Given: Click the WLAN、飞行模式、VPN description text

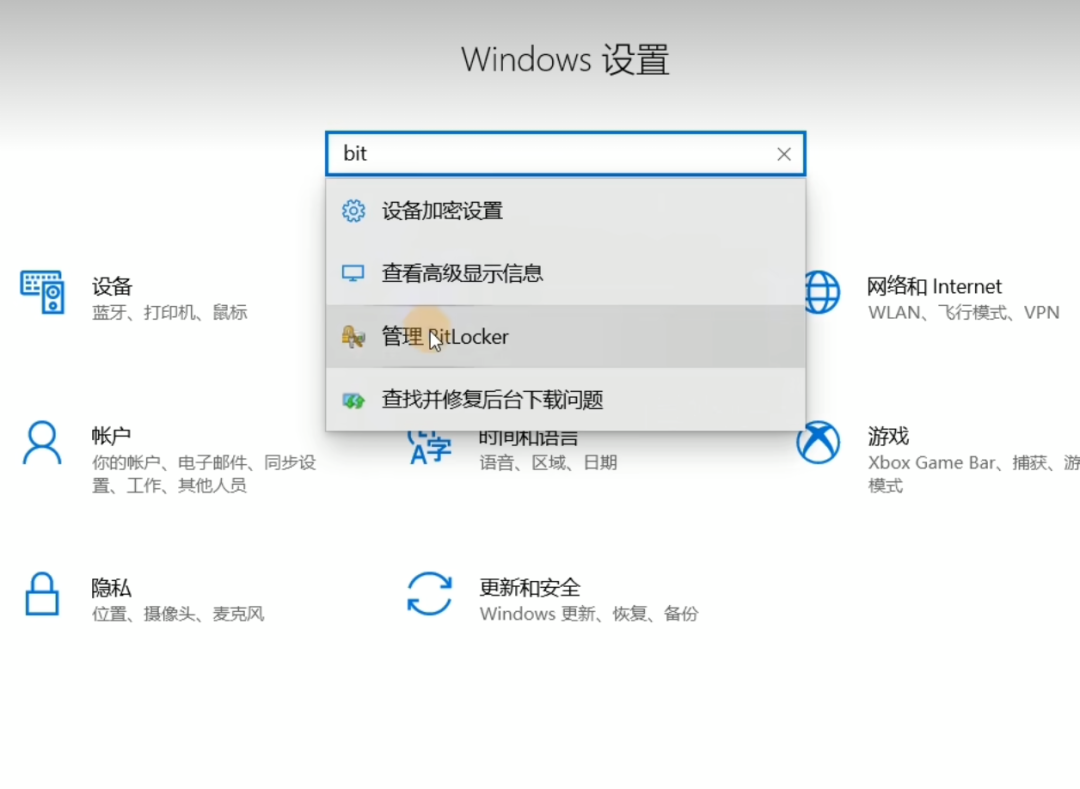Looking at the screenshot, I should pos(964,313).
